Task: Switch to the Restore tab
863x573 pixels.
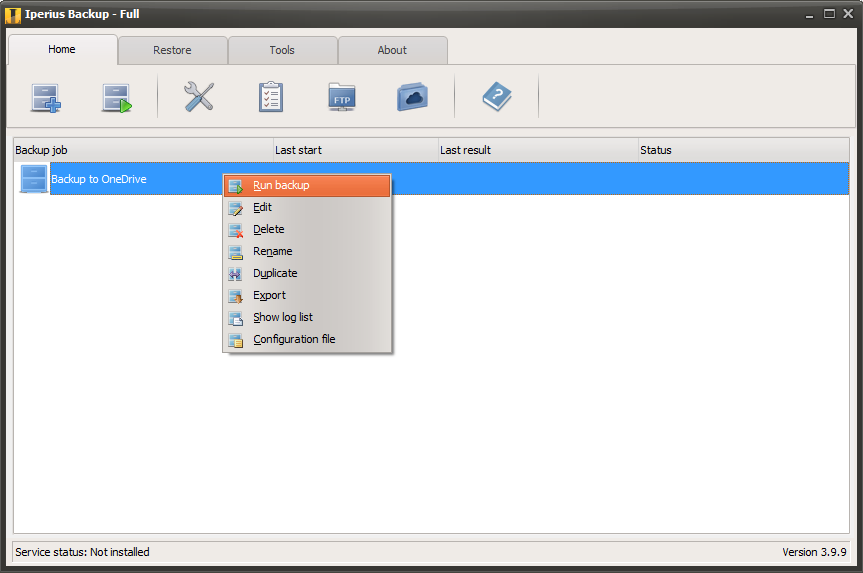Action: coord(172,50)
